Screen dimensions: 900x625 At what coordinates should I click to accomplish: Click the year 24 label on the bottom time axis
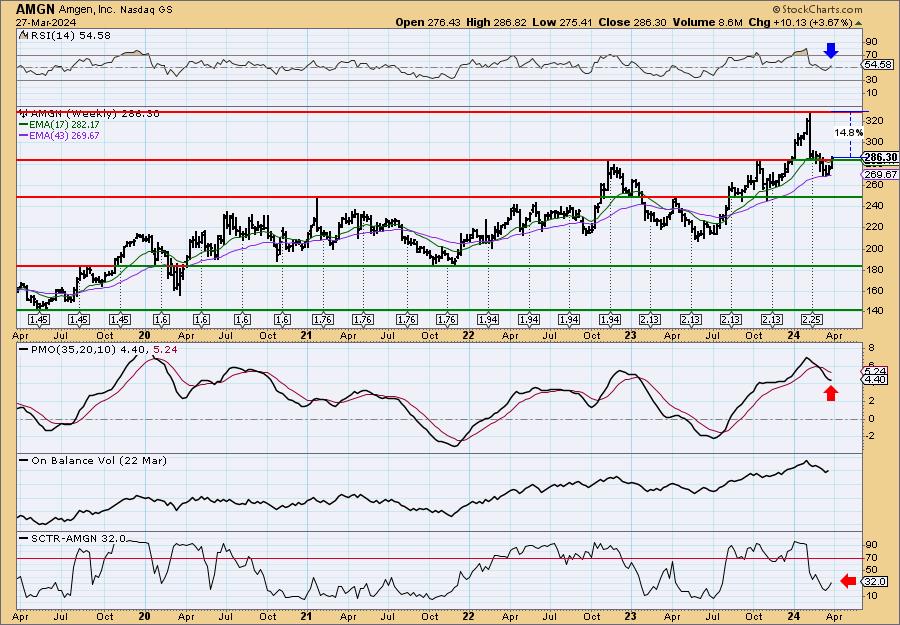click(793, 616)
